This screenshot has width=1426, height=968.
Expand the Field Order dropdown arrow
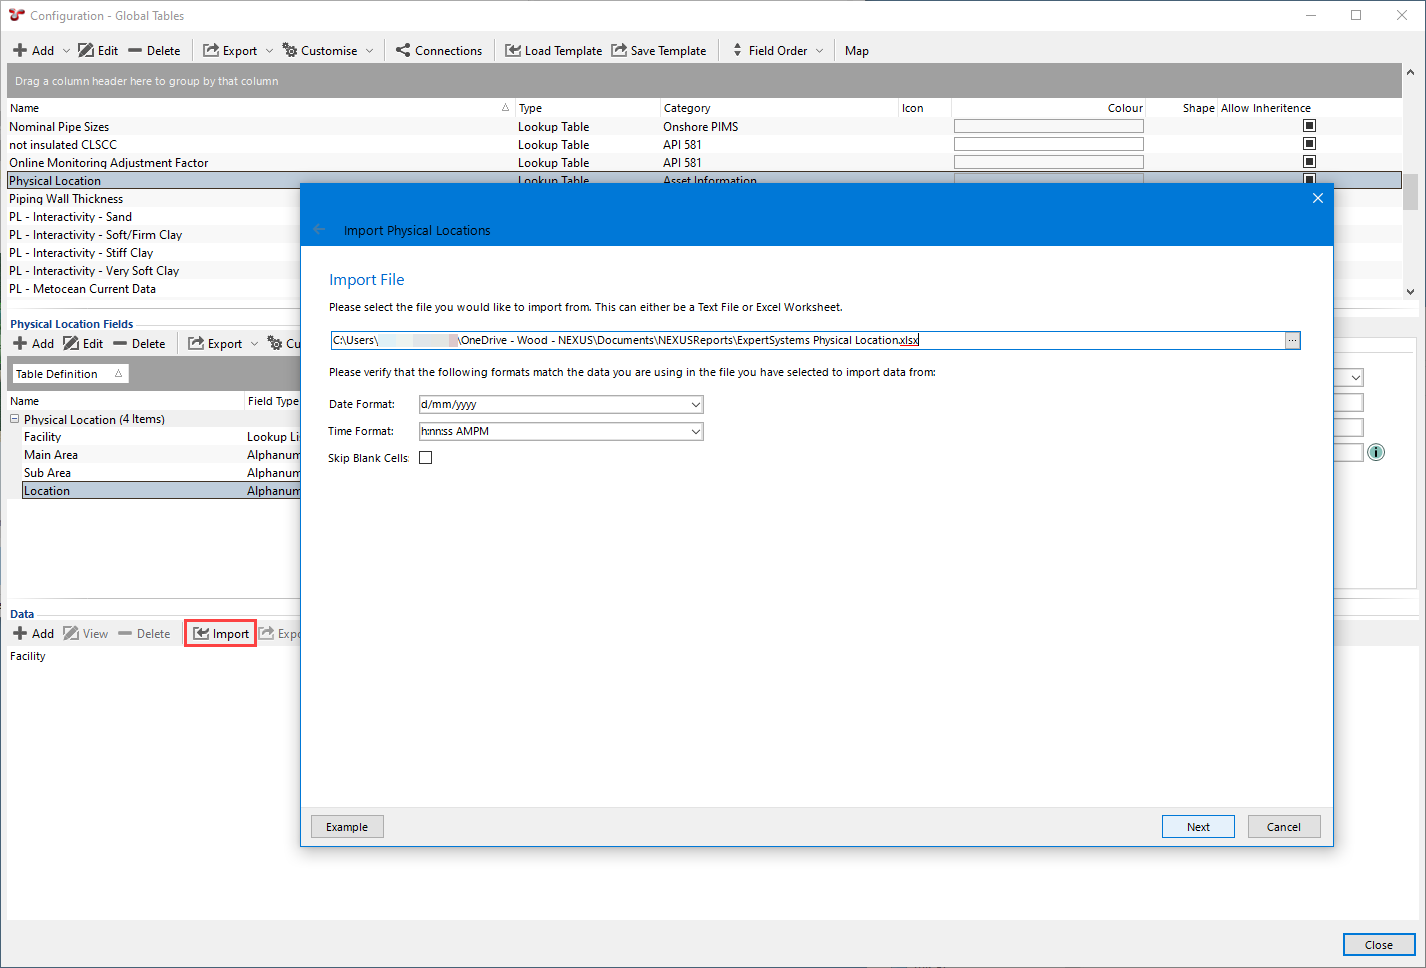[819, 50]
